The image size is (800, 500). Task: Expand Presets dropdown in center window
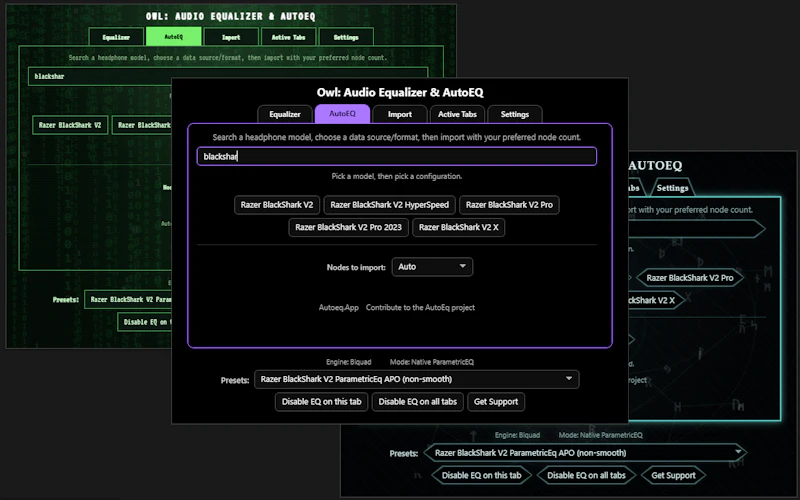point(416,379)
